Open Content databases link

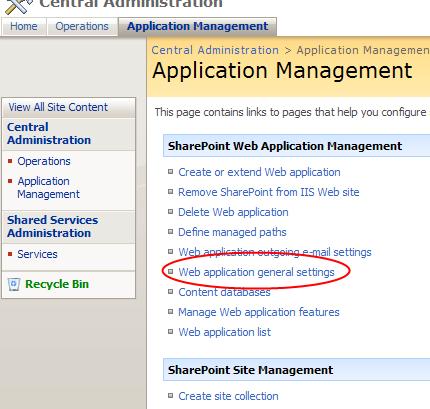pos(224,292)
